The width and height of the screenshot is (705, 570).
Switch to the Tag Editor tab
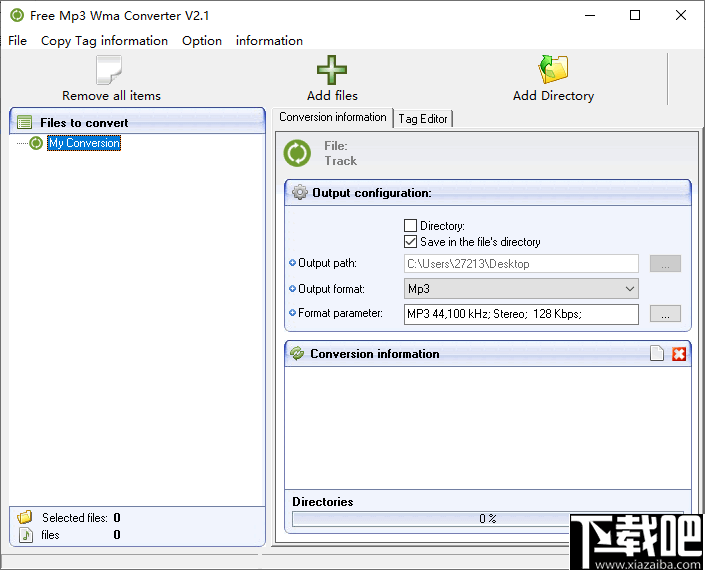pyautogui.click(x=423, y=119)
